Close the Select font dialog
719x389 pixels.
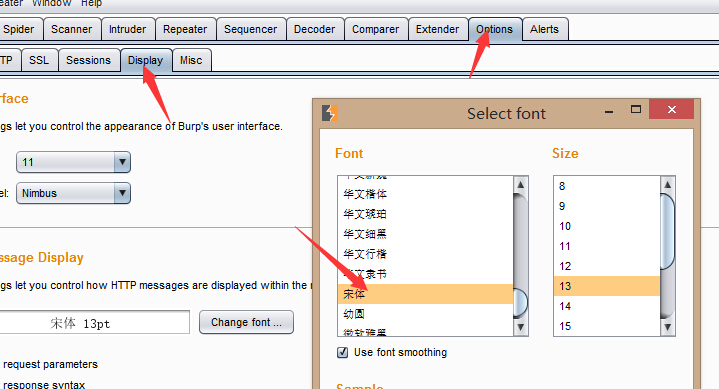click(x=671, y=109)
